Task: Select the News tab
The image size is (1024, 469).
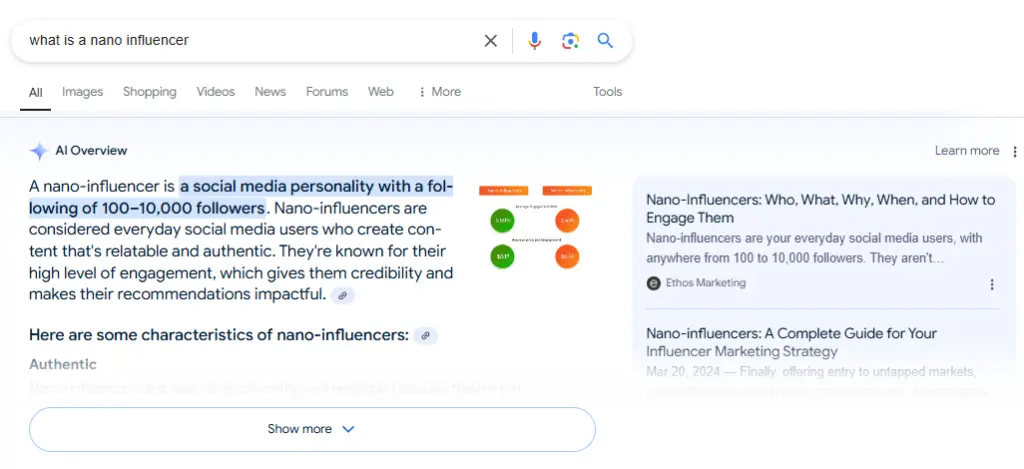Action: 270,92
